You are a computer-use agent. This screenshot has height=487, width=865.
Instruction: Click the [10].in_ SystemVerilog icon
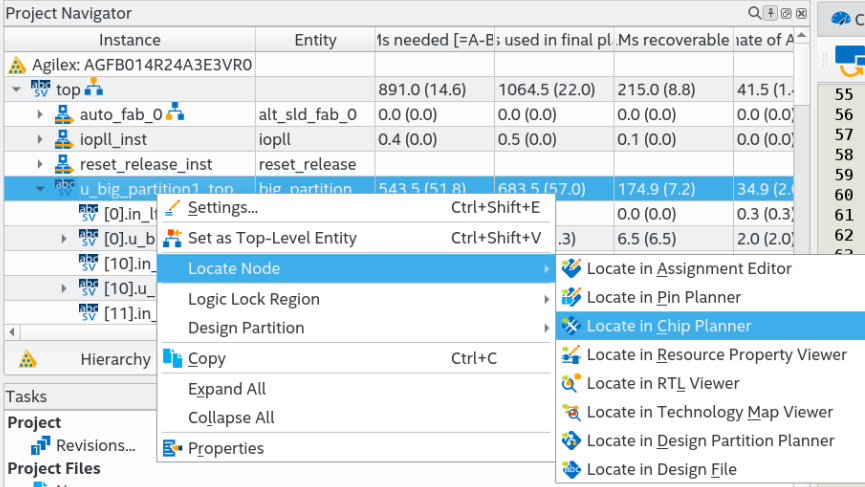(88, 263)
